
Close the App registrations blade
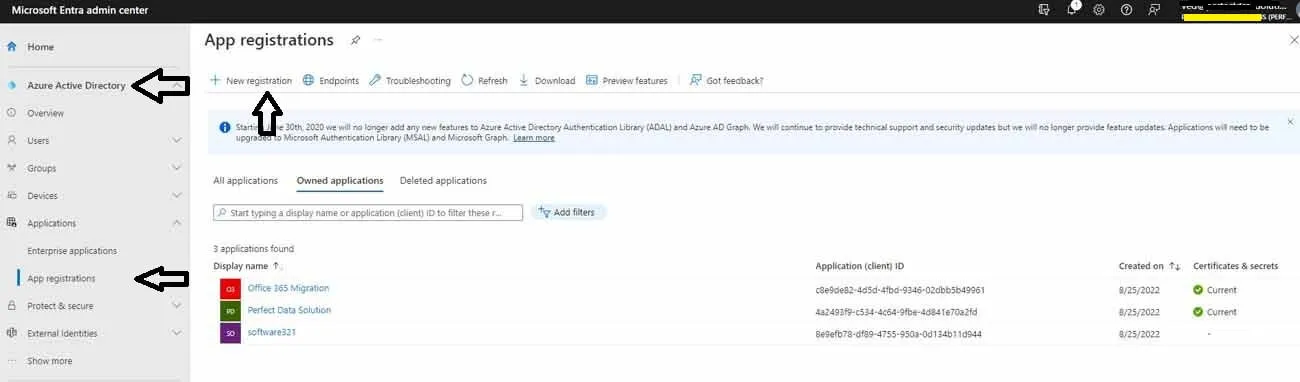pyautogui.click(x=1295, y=40)
